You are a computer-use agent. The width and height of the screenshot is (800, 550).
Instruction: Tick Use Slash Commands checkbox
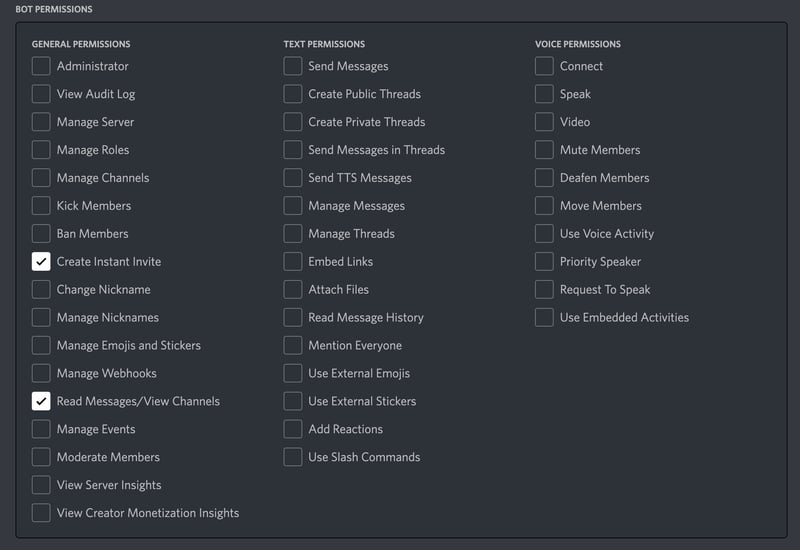(x=292, y=457)
